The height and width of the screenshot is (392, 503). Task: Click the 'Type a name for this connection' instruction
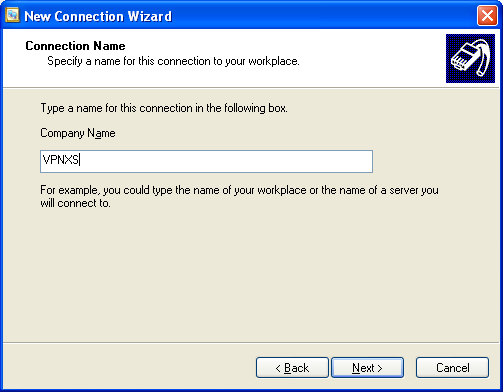(x=164, y=108)
